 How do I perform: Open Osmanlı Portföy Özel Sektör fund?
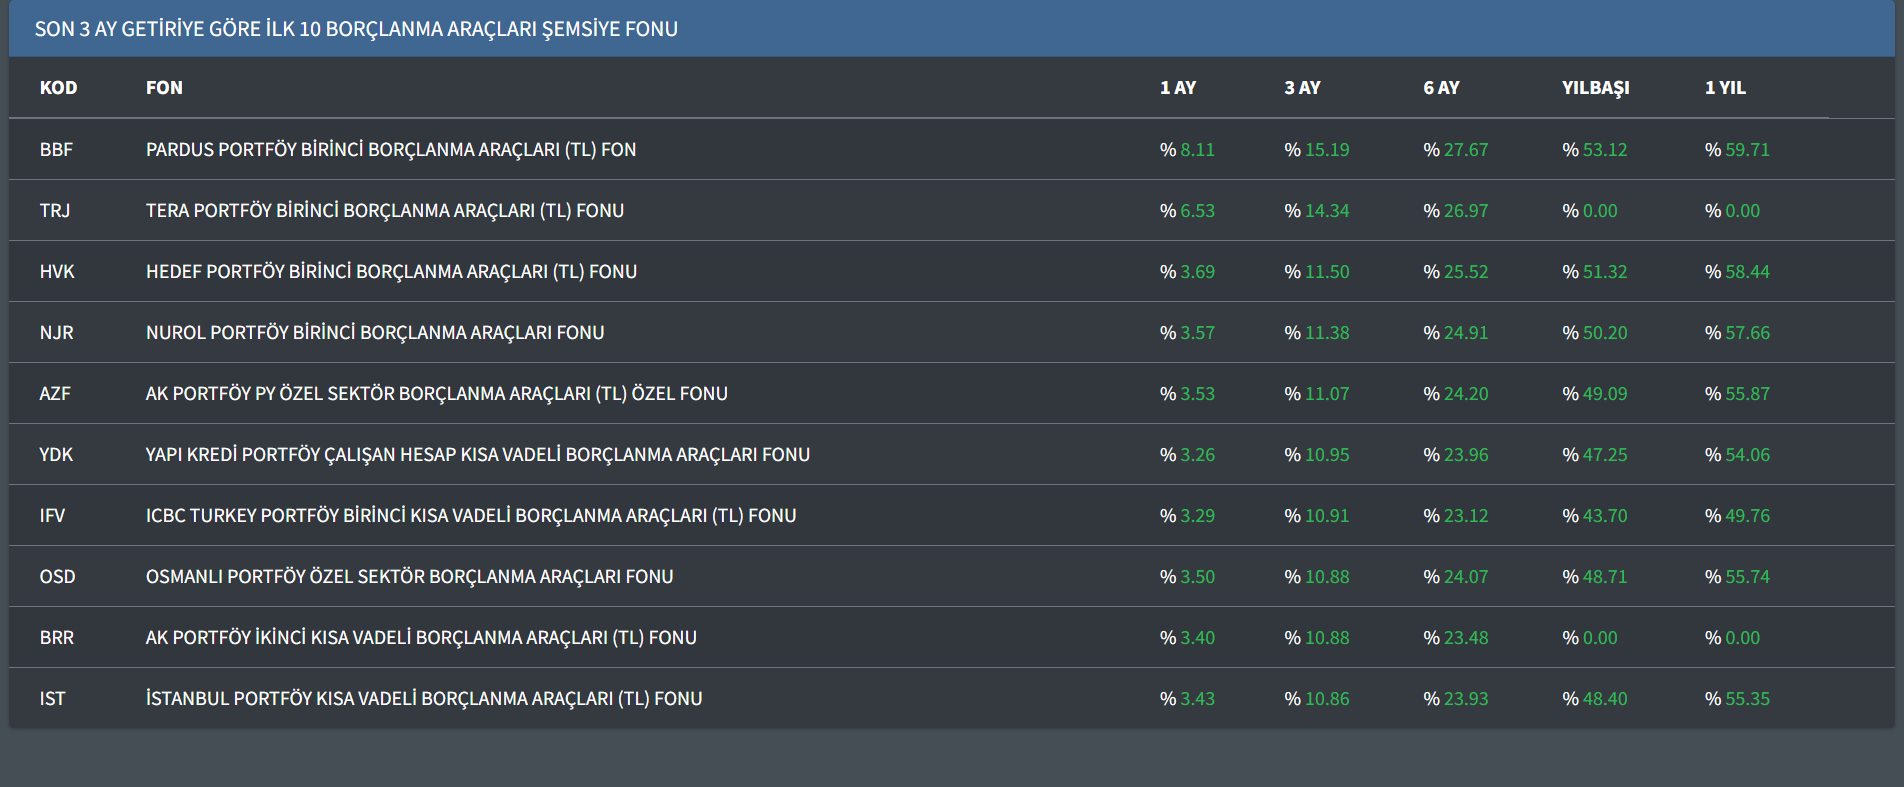click(x=409, y=577)
